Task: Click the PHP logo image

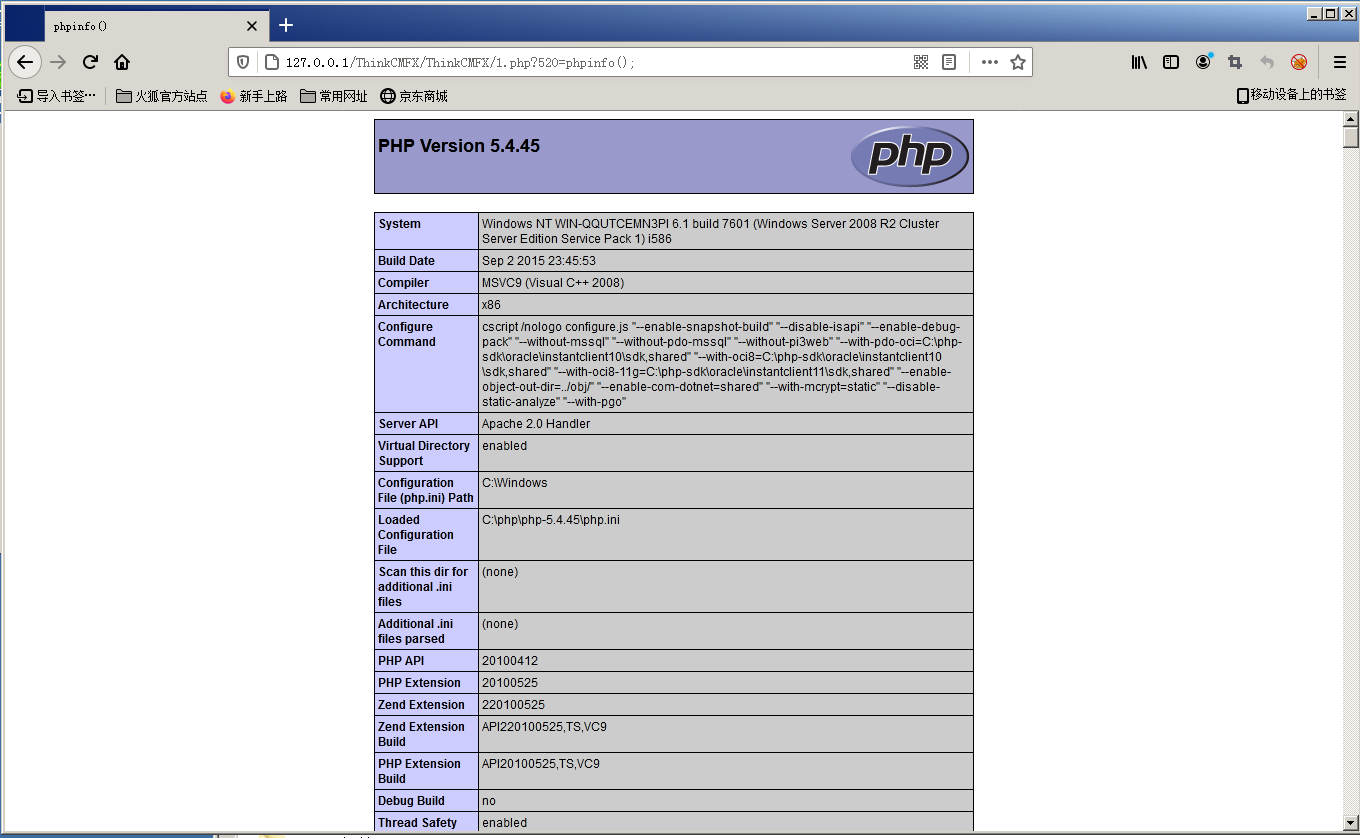Action: coord(909,156)
